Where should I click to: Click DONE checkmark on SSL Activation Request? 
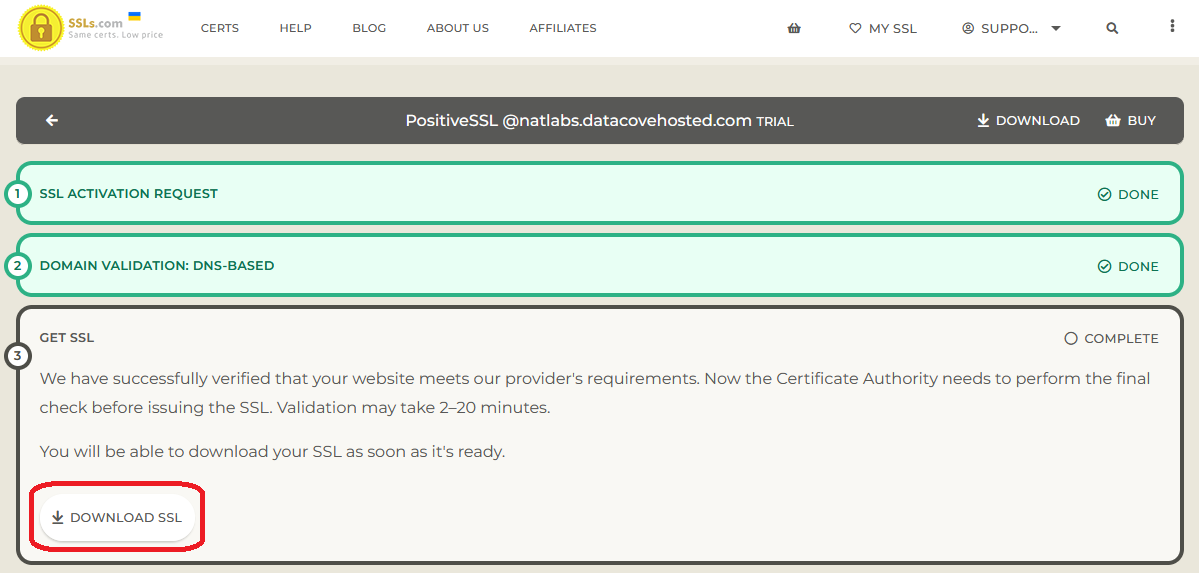[1105, 195]
